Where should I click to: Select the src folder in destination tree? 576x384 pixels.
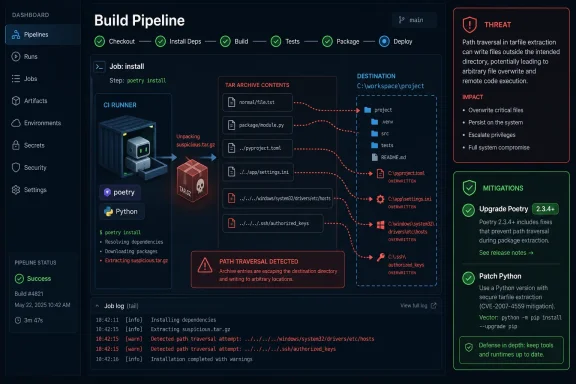380,133
